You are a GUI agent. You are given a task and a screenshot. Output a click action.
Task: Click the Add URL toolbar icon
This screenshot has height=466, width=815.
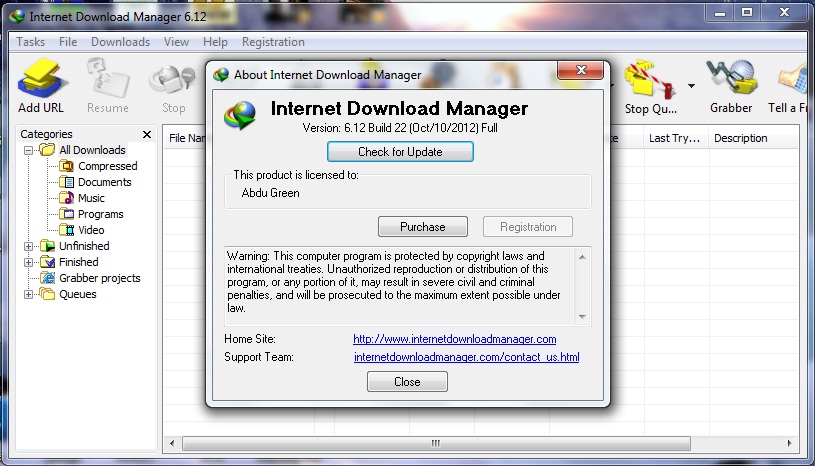[x=42, y=79]
